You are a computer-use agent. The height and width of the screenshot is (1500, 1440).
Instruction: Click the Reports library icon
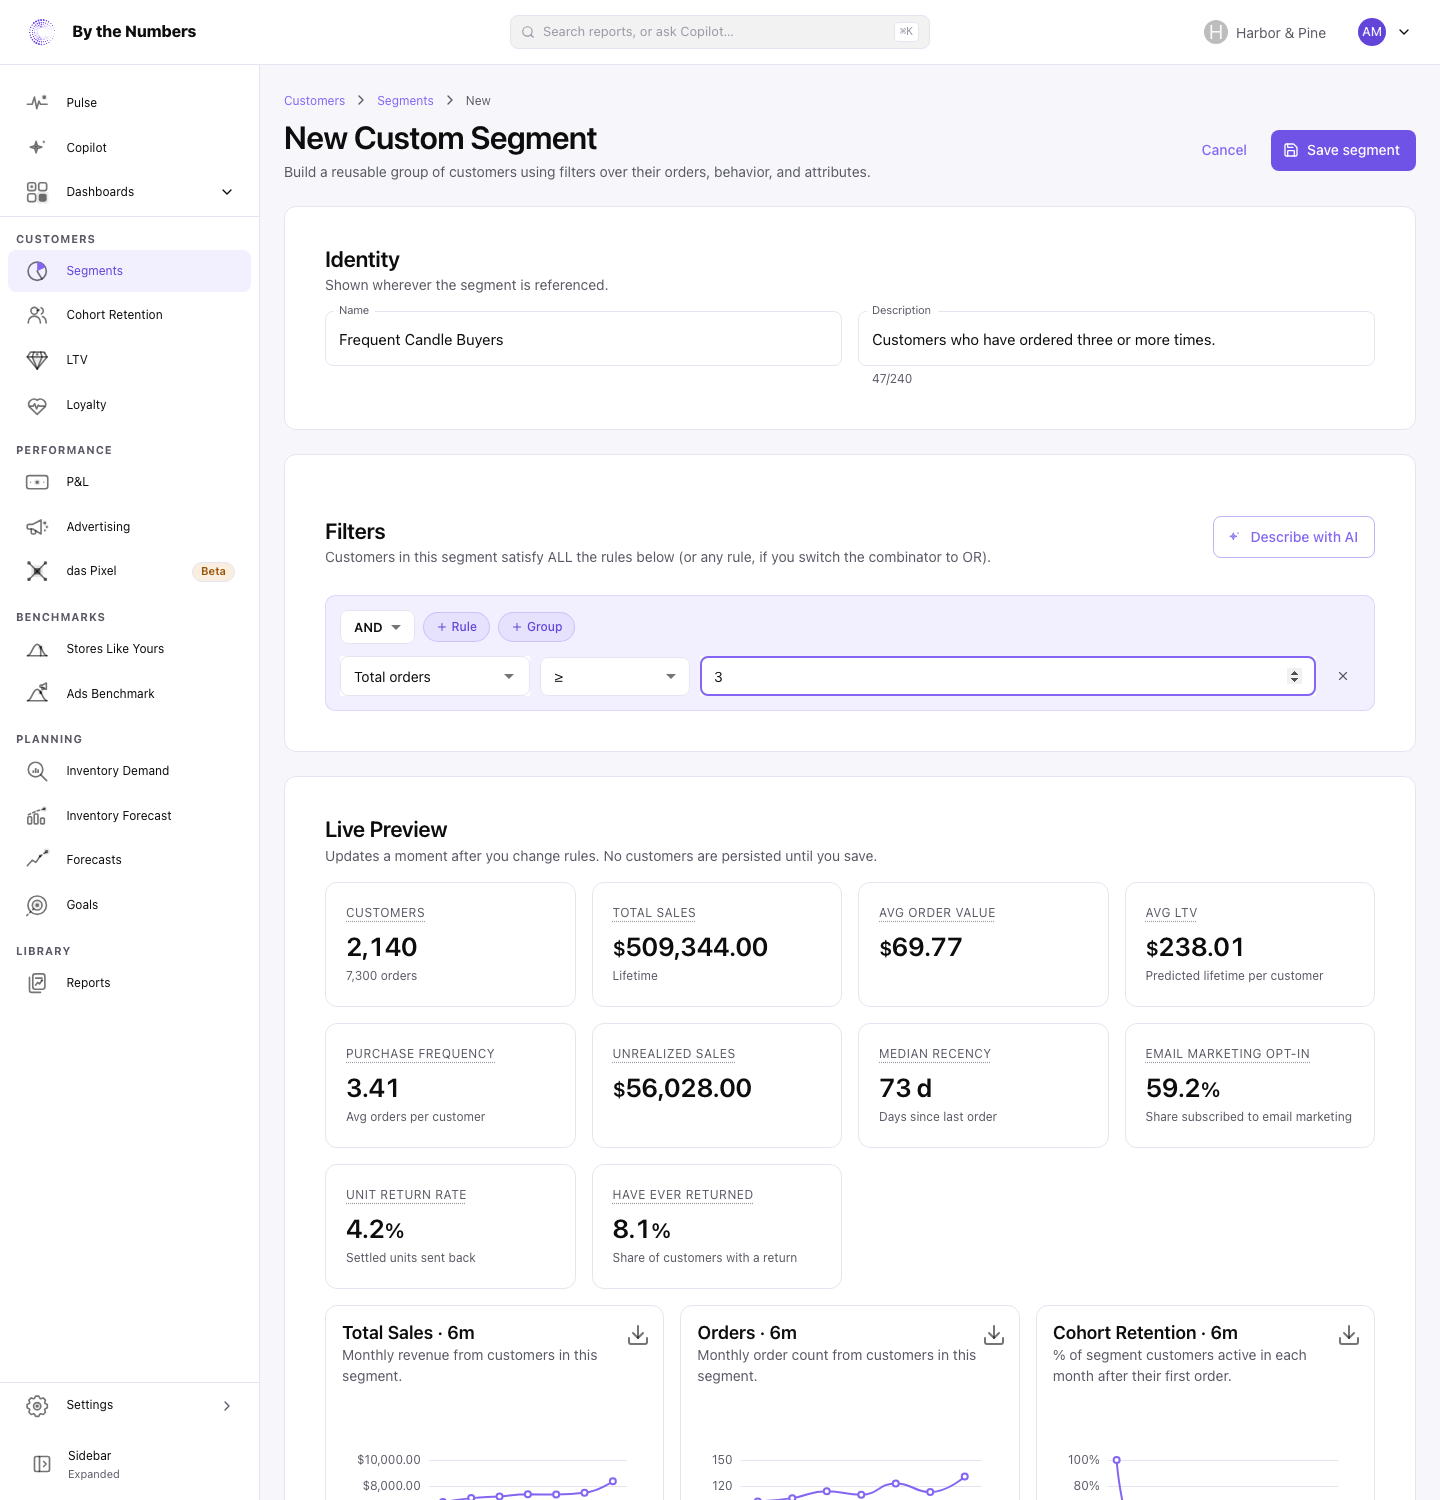click(x=37, y=983)
